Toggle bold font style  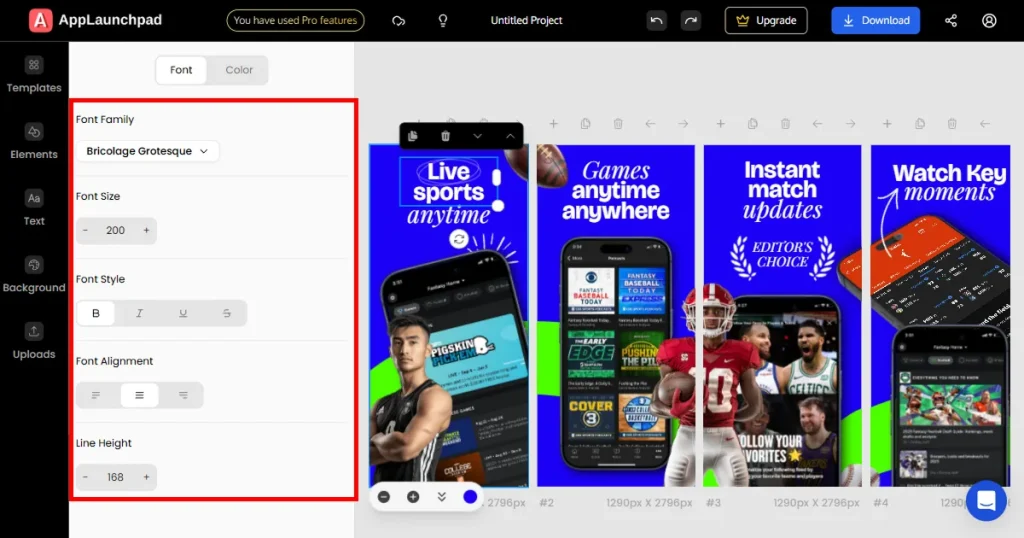95,313
